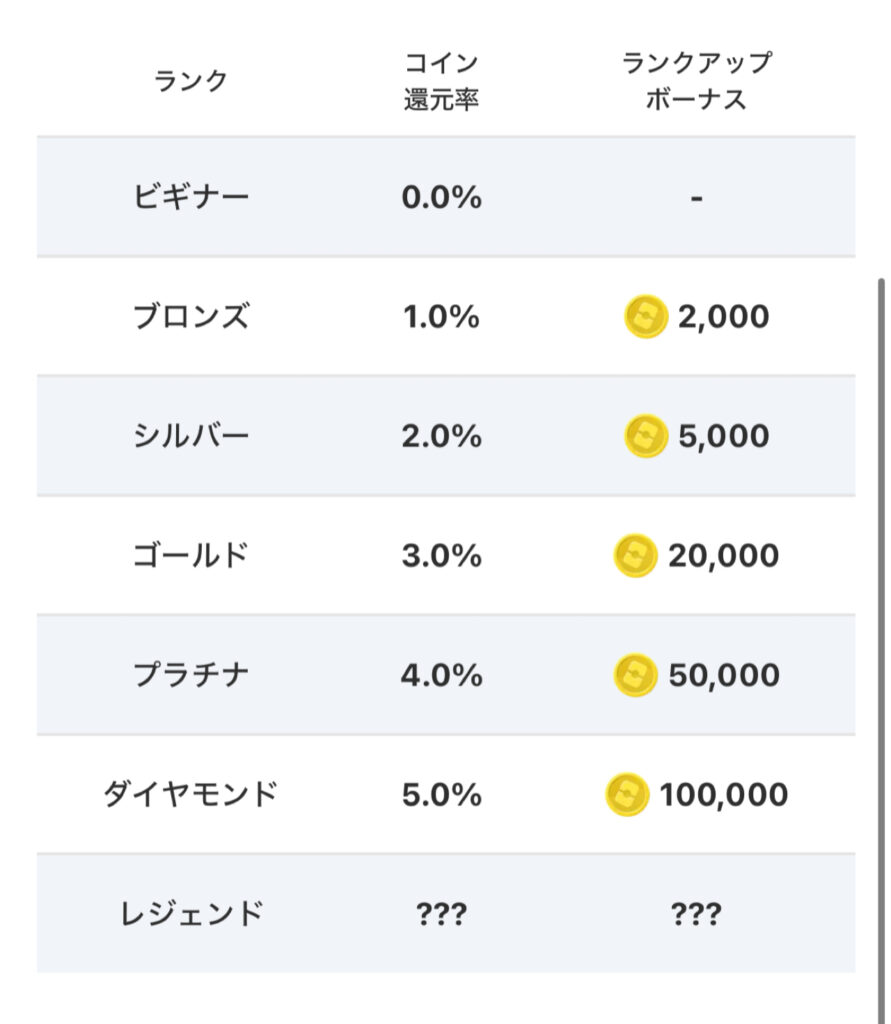Select the ブロンズ rank label
The width and height of the screenshot is (891, 1024).
[x=191, y=317]
